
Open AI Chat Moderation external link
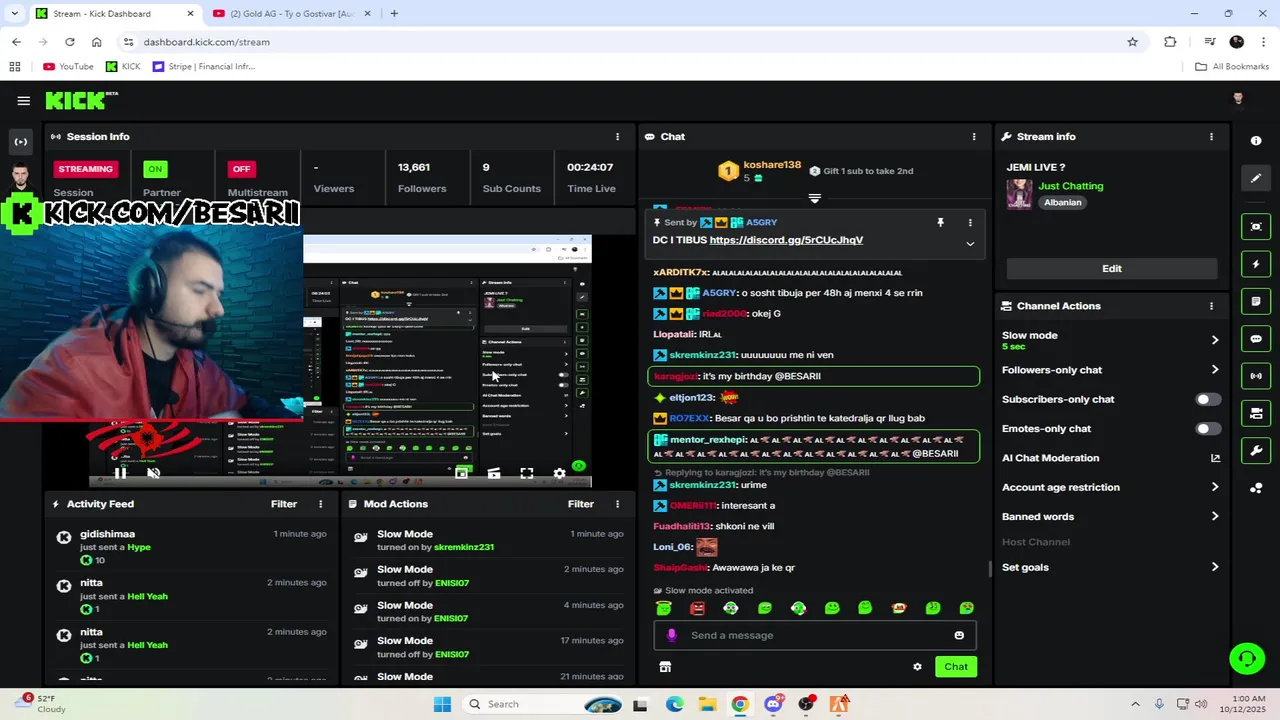[1215, 458]
